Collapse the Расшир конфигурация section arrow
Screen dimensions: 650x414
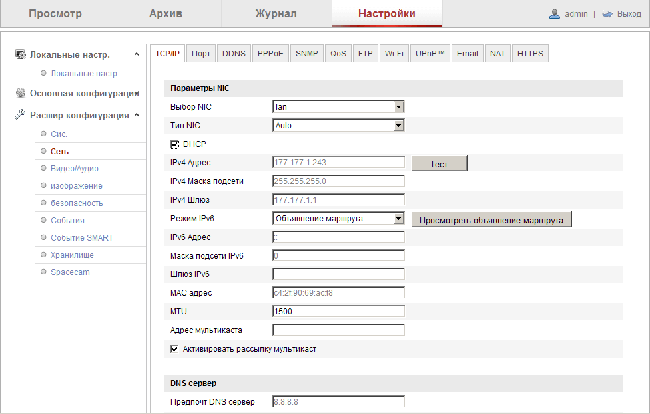click(137, 115)
